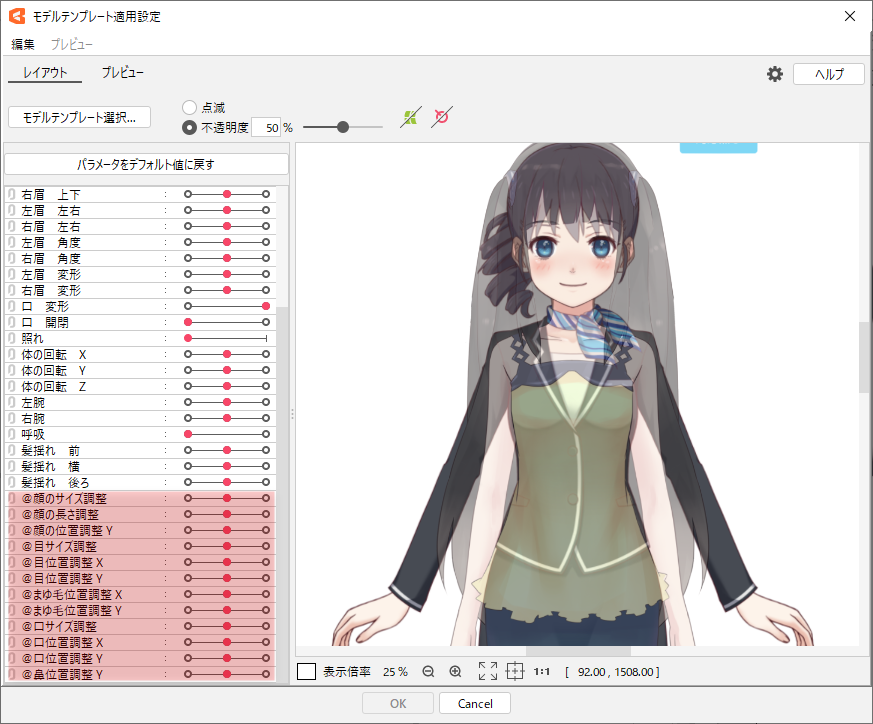Viewport: 873px width, 724px height.
Task: Click the 呼吸 parameter slider
Action: coord(227,434)
